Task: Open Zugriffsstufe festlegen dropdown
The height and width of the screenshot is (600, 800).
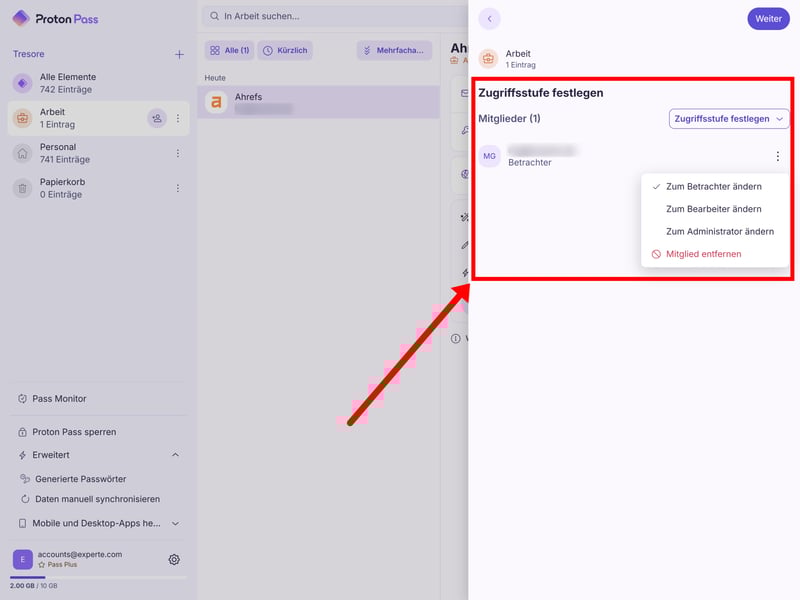Action: pos(728,119)
